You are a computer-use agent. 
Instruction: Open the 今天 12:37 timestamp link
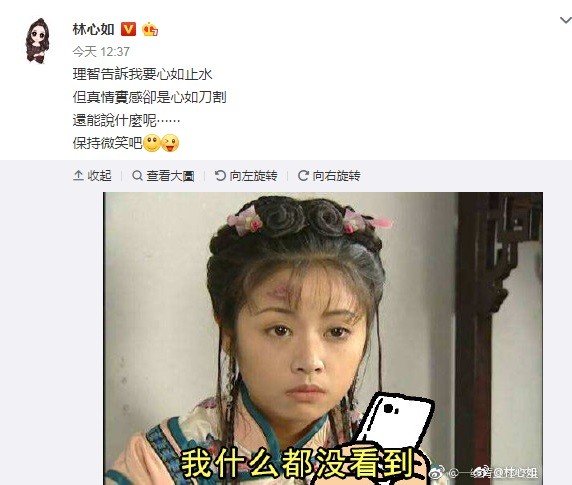[101, 51]
